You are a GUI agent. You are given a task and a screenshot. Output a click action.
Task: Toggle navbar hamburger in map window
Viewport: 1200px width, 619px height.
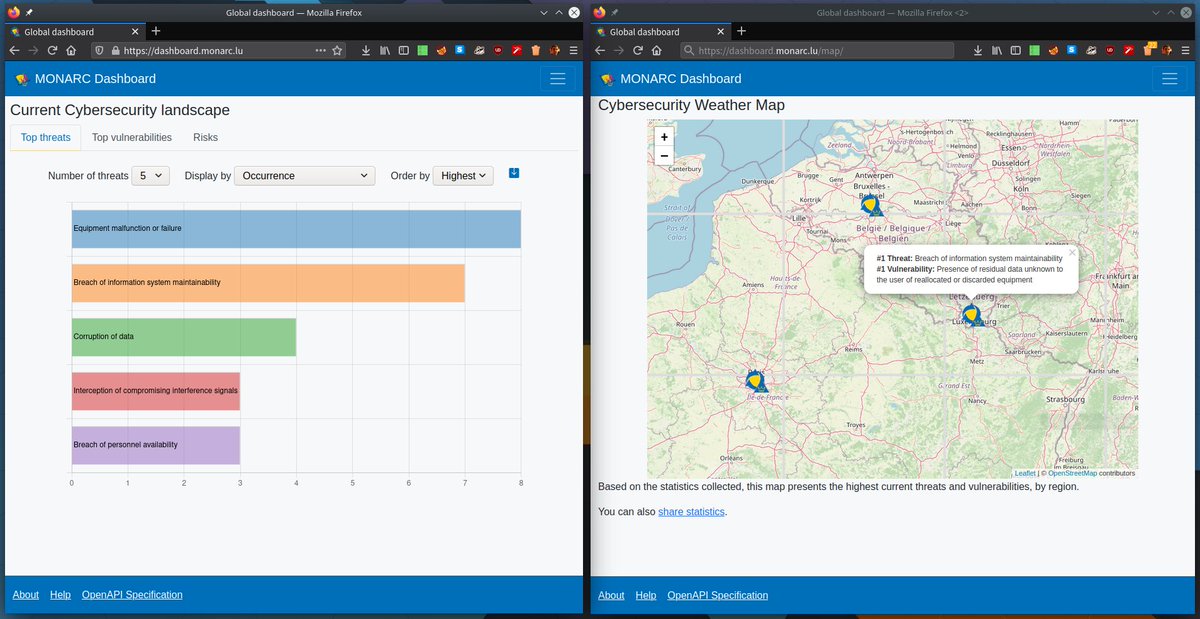1165,78
